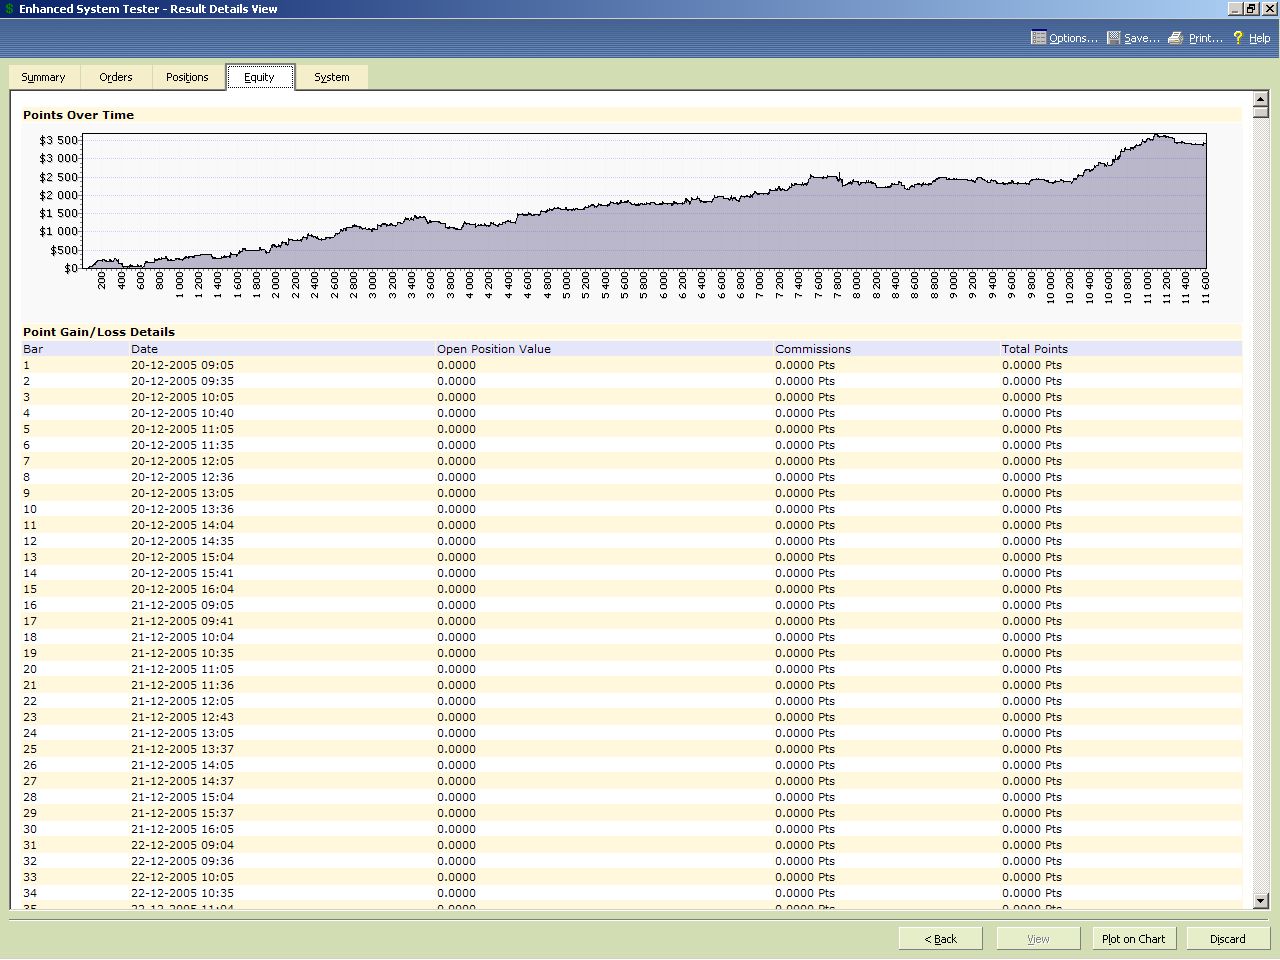The height and width of the screenshot is (960, 1280).
Task: Click Plot on Chart button
Action: 1133,939
